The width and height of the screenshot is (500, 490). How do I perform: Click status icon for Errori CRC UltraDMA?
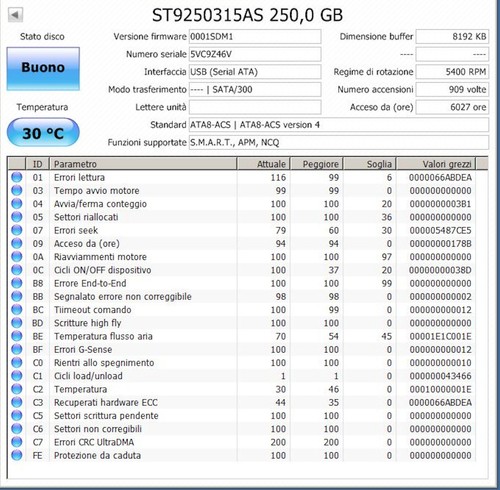17,442
